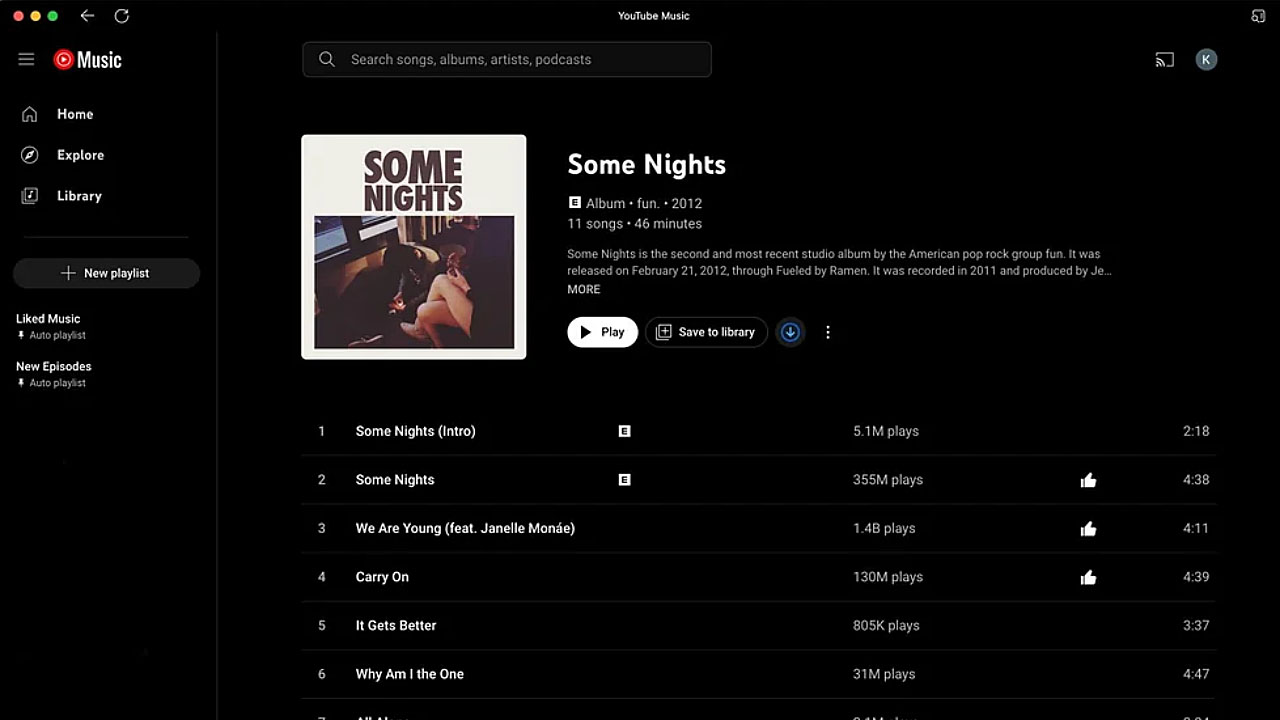Open the album three-dot options menu
1280x720 pixels.
tap(827, 332)
